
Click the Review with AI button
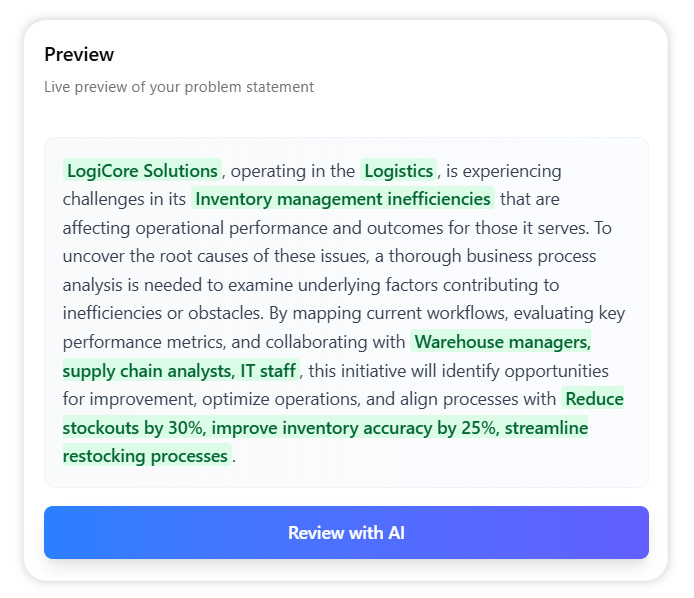click(x=346, y=533)
